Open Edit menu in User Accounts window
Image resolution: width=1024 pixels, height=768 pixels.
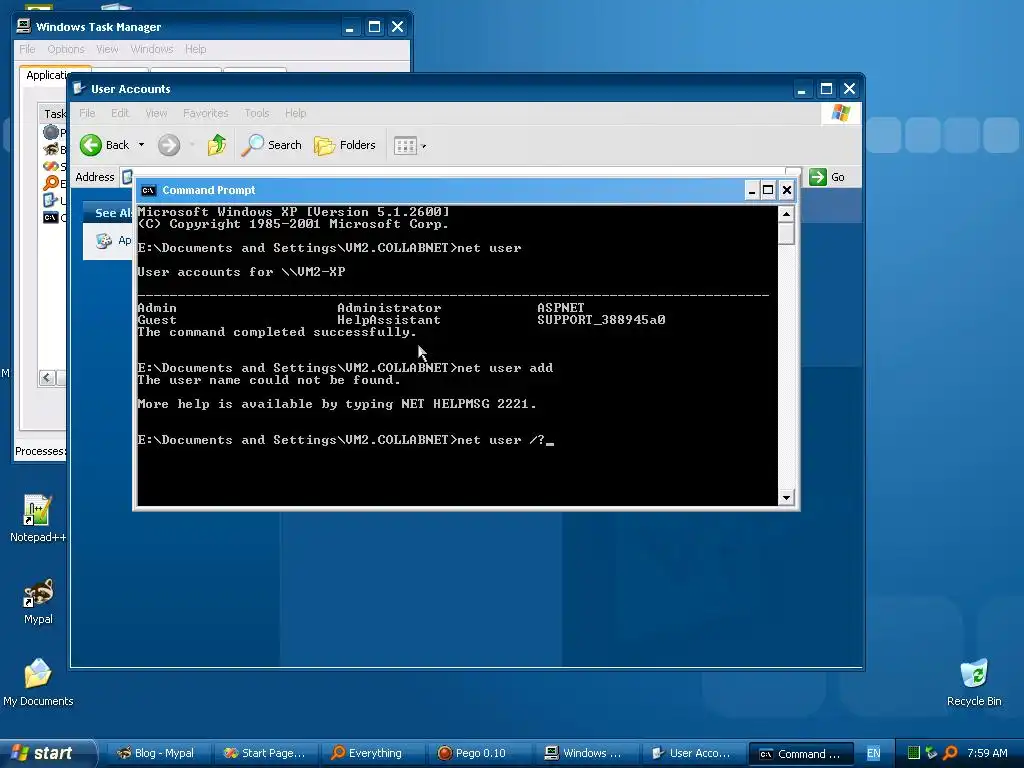[120, 113]
